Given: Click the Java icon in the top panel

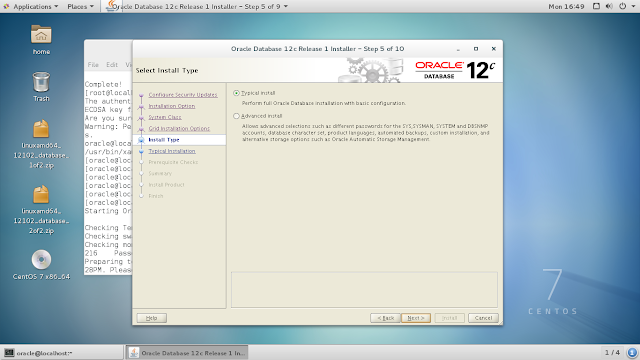Looking at the screenshot, I should (x=111, y=6).
